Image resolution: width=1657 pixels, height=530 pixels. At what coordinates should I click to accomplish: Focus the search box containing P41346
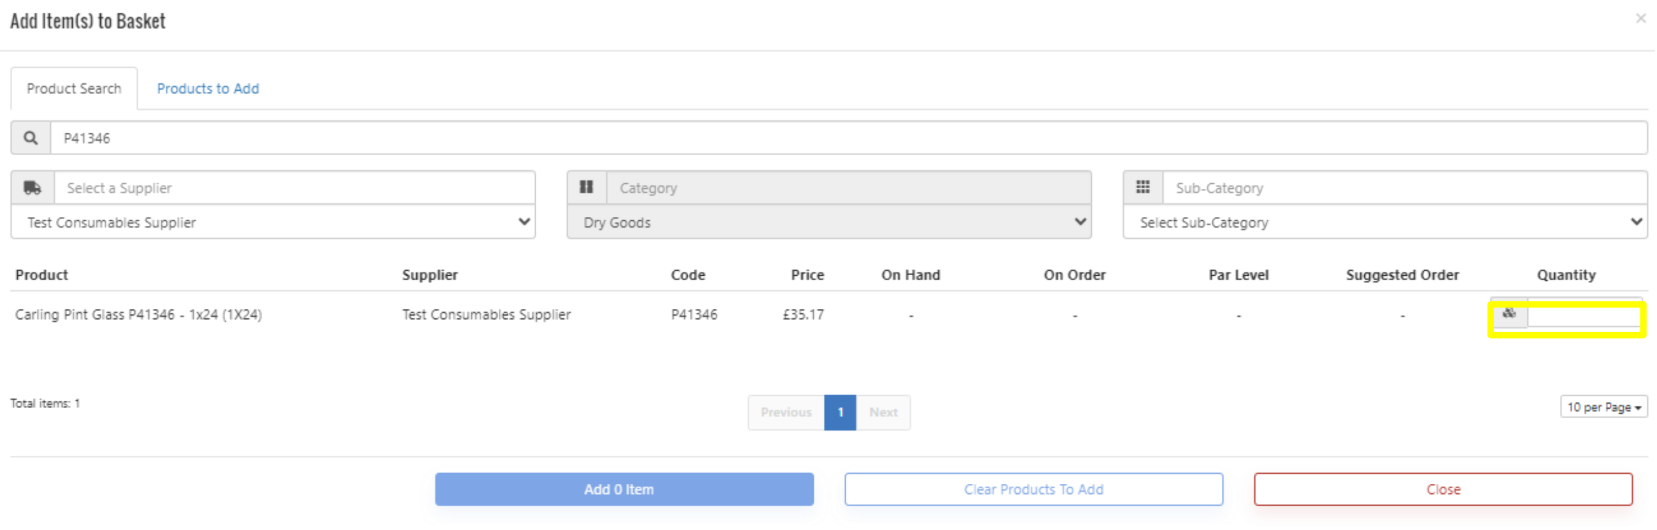[848, 138]
